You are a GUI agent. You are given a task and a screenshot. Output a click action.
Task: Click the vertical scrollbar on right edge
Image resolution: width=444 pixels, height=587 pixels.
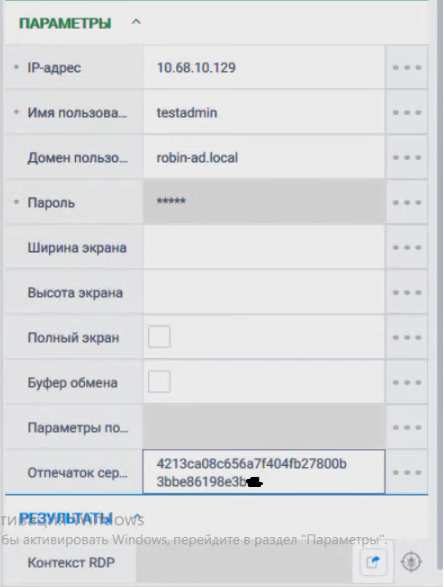pos(440,285)
